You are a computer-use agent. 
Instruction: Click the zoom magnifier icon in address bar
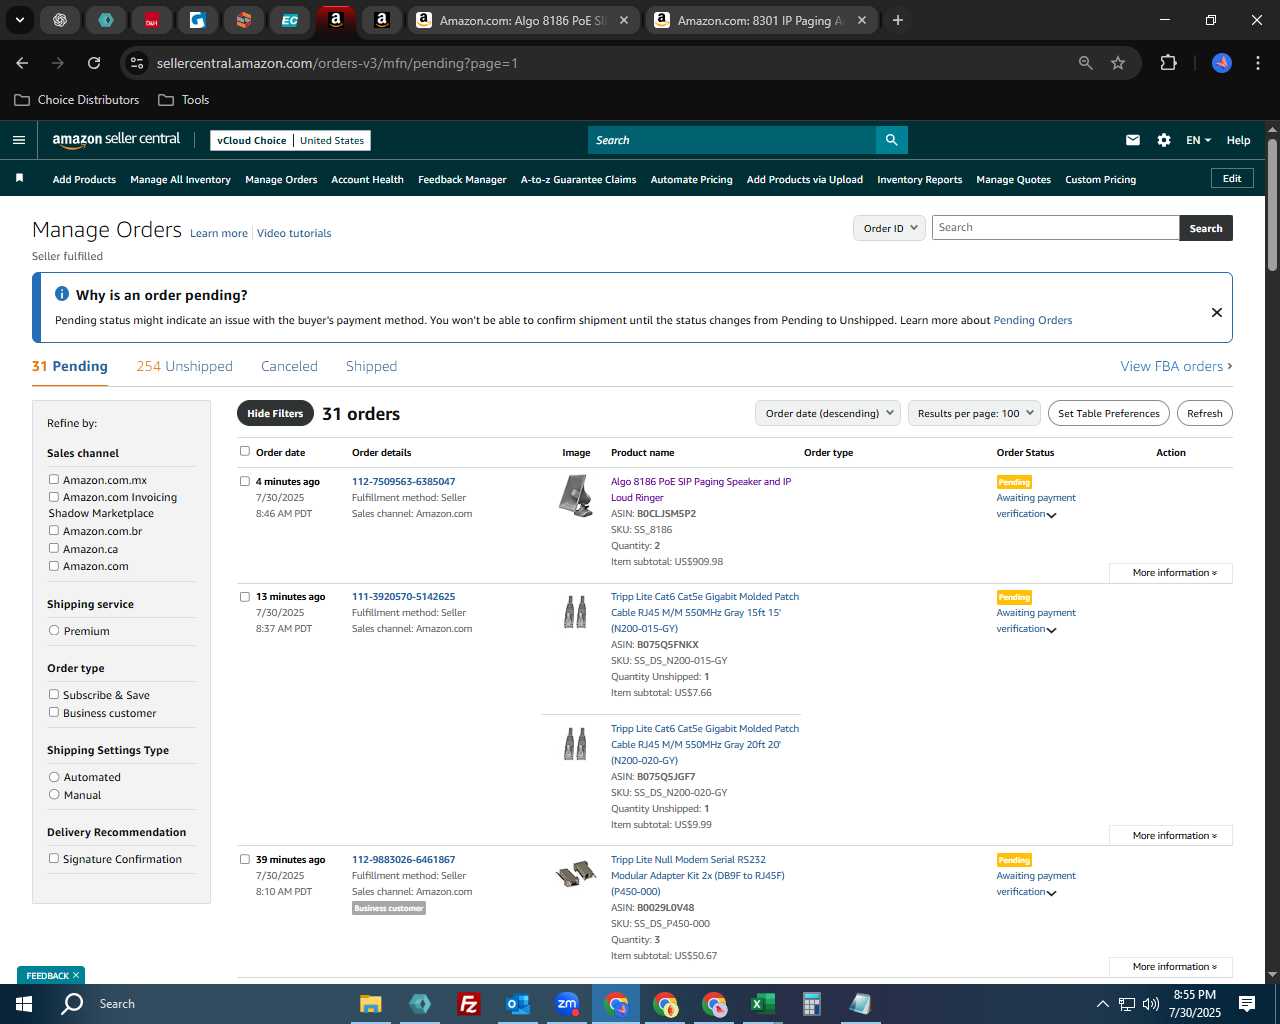pyautogui.click(x=1086, y=63)
